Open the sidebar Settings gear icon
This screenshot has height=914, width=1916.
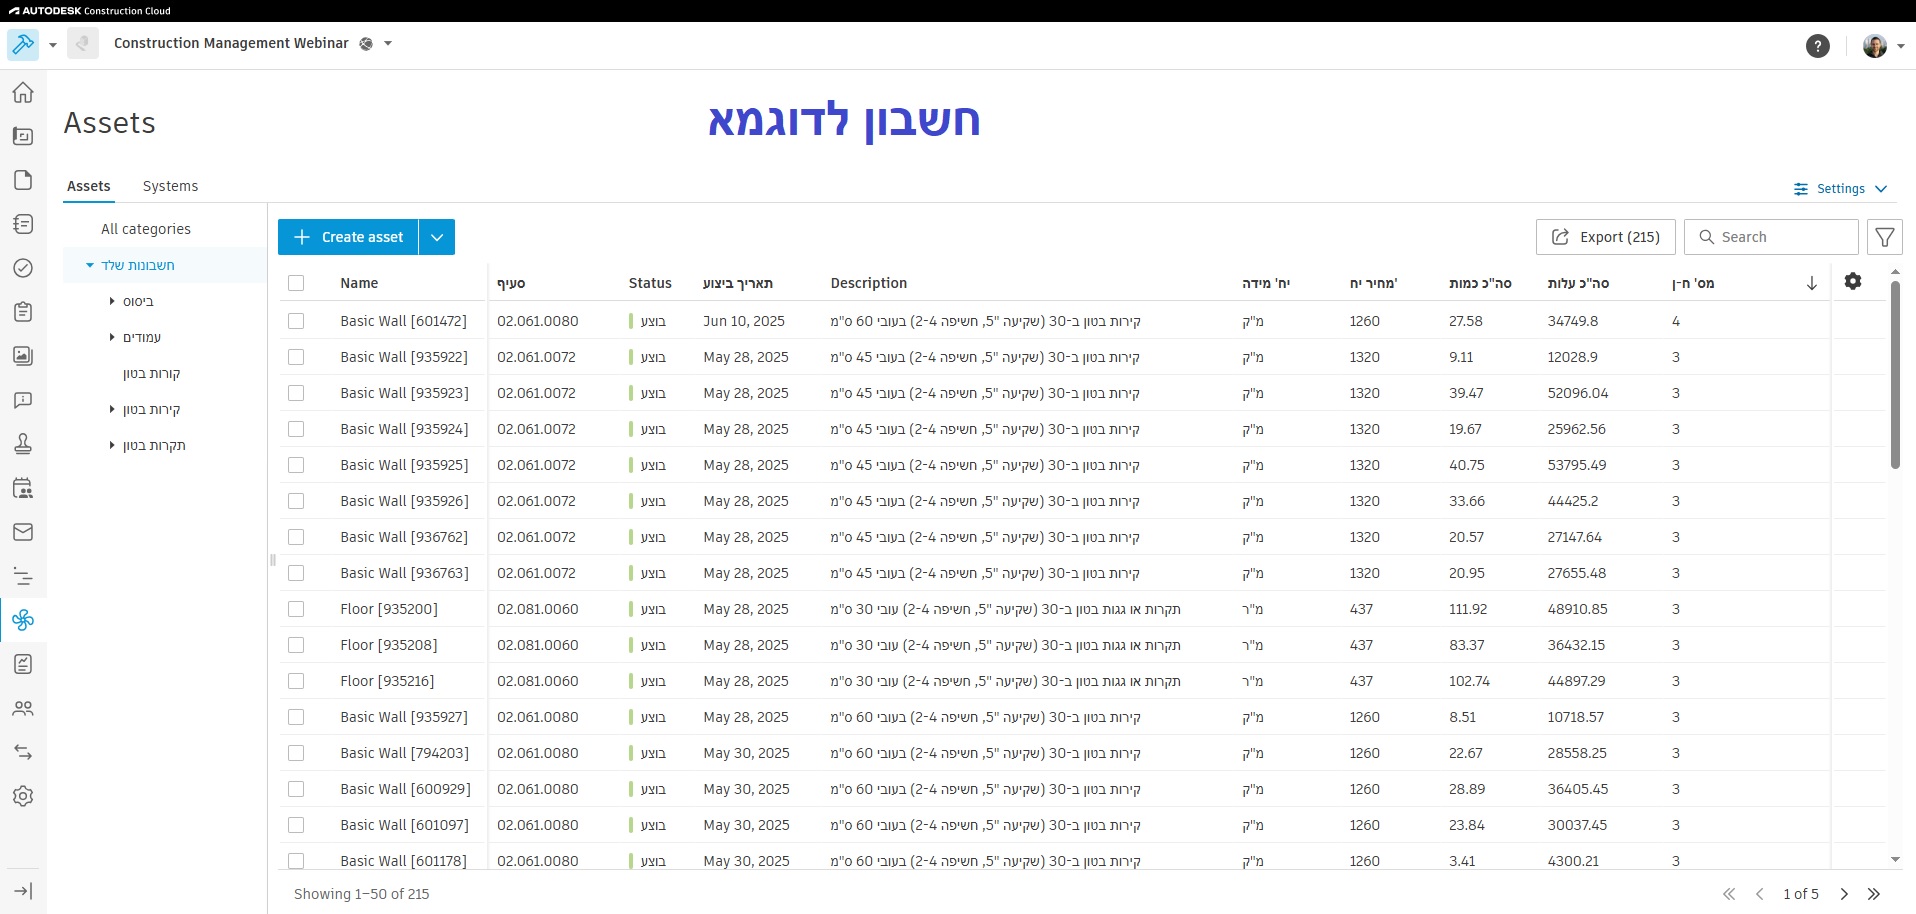(23, 796)
